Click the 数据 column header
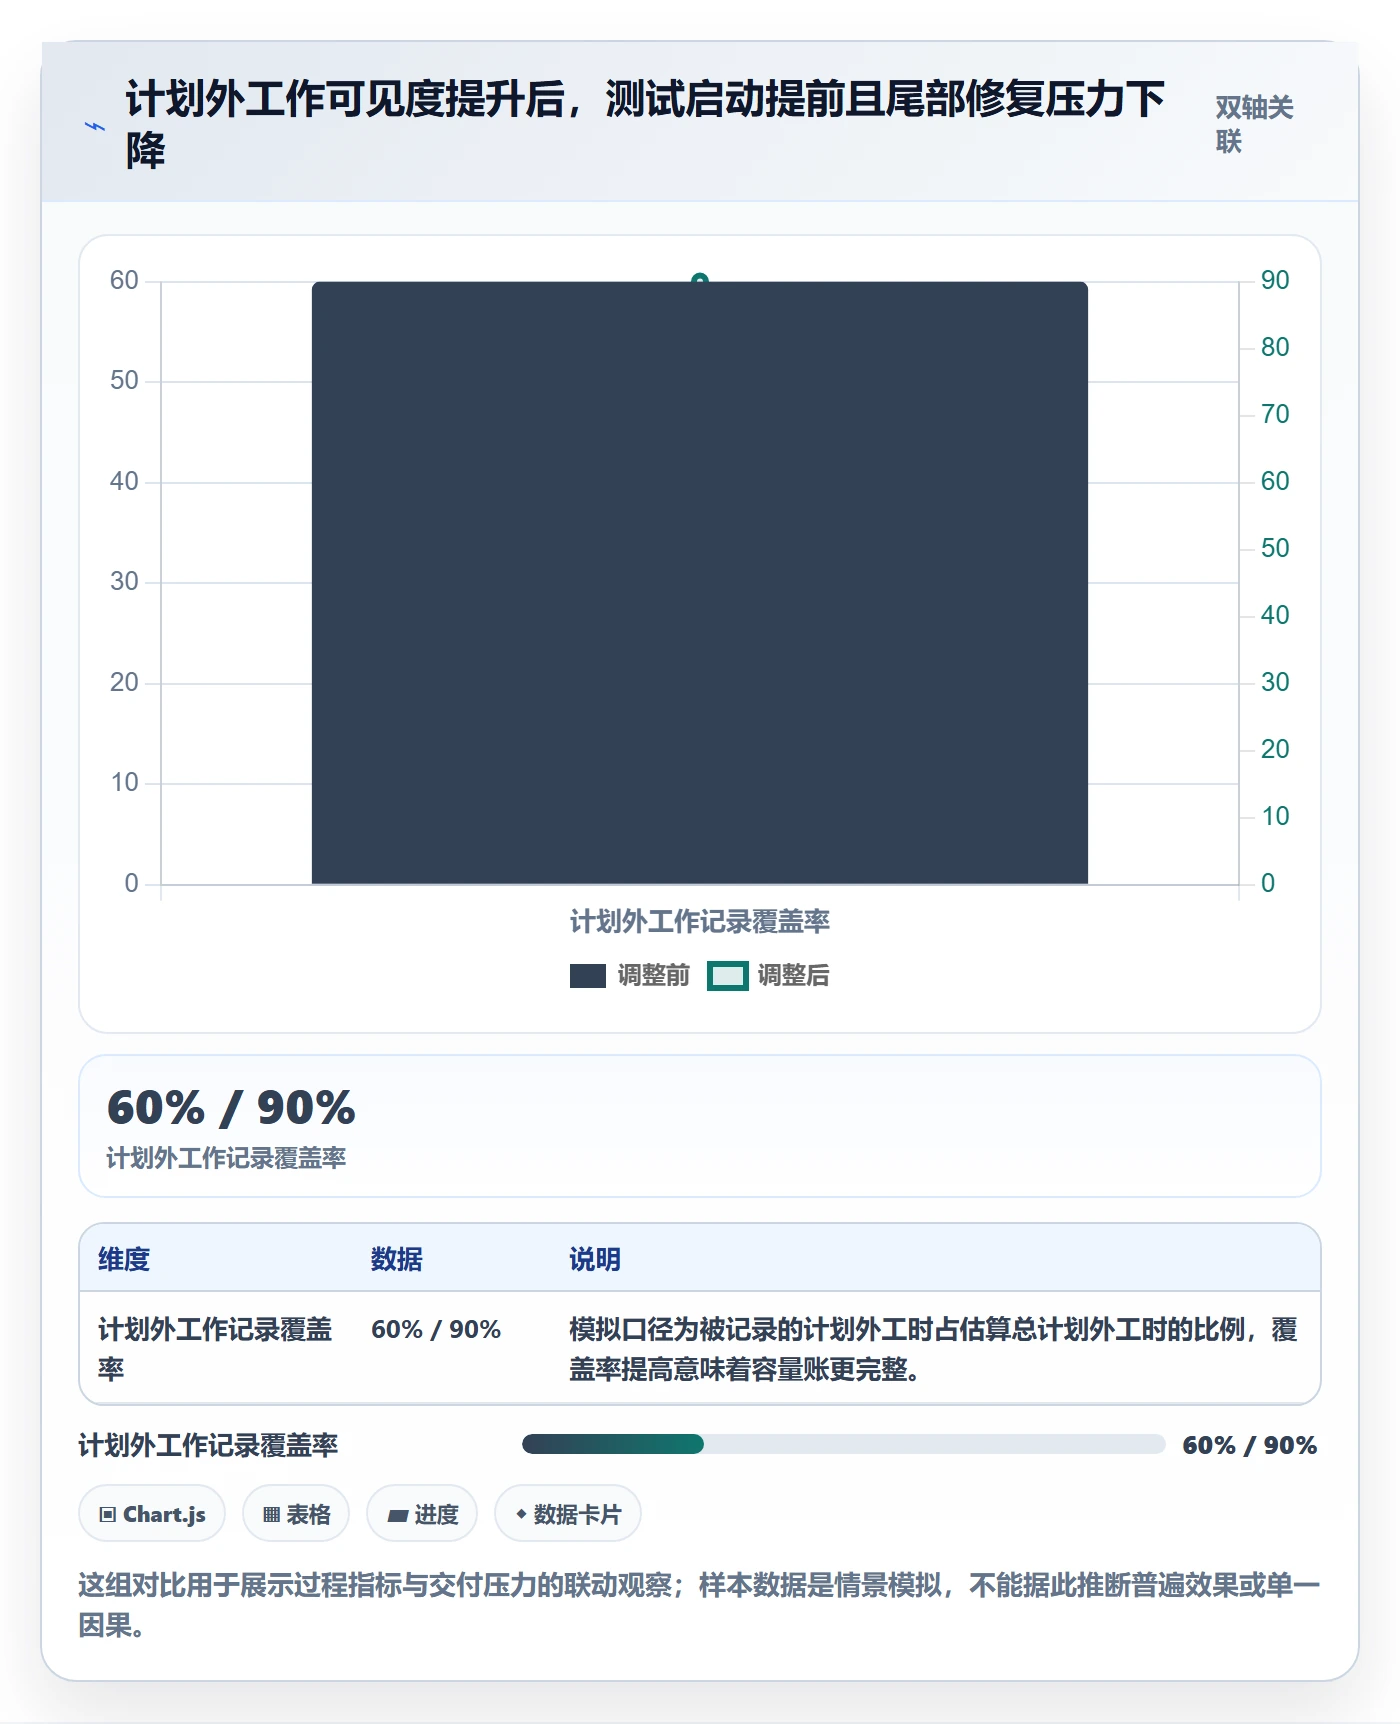The image size is (1400, 1724). tap(397, 1259)
